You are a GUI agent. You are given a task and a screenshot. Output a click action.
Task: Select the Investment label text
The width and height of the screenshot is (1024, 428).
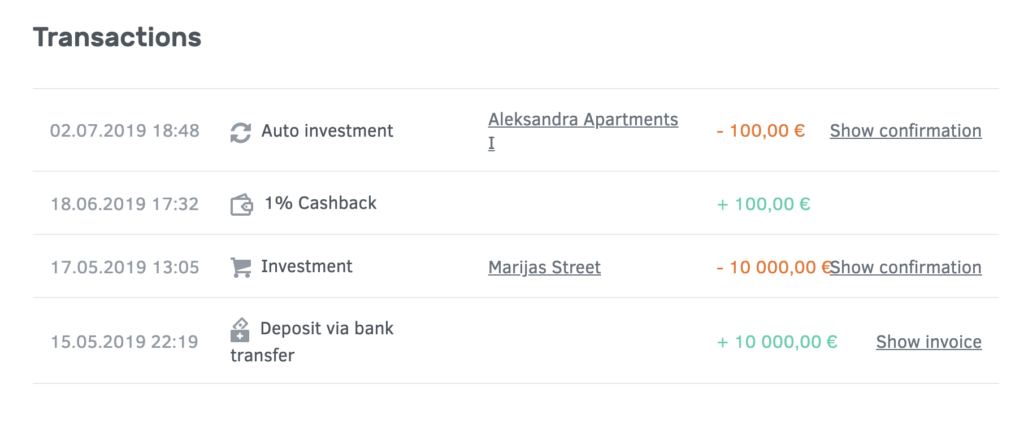(306, 267)
